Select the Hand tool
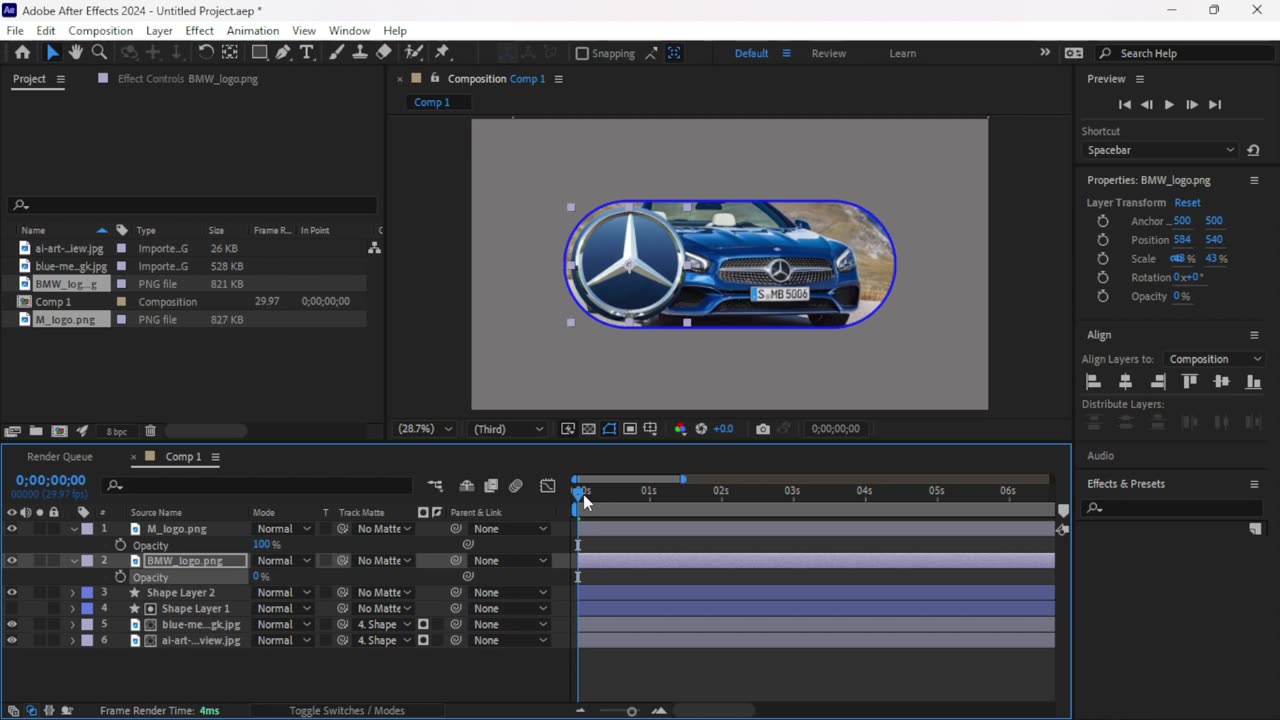 [76, 53]
